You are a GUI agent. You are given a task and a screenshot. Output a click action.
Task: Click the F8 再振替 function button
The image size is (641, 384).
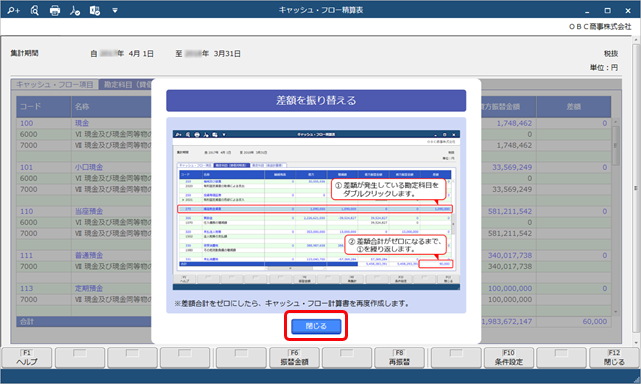399,358
